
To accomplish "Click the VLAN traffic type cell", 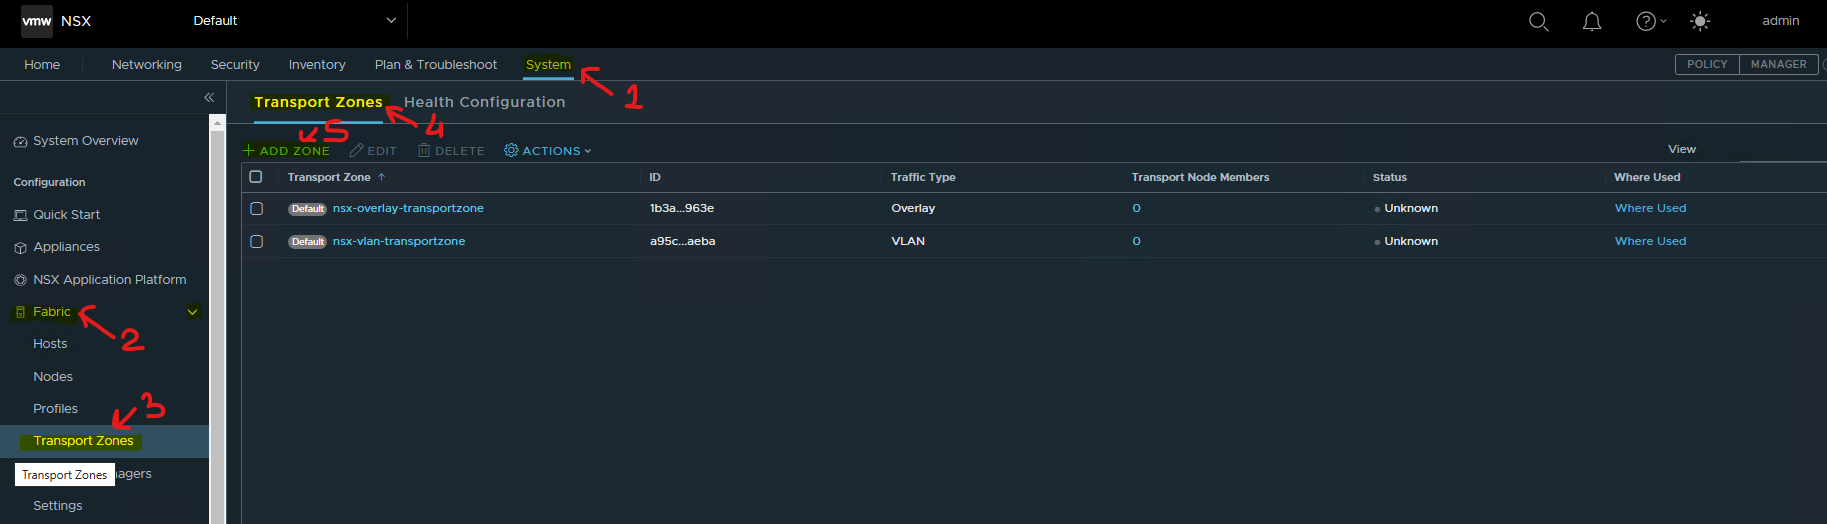I will pos(908,241).
